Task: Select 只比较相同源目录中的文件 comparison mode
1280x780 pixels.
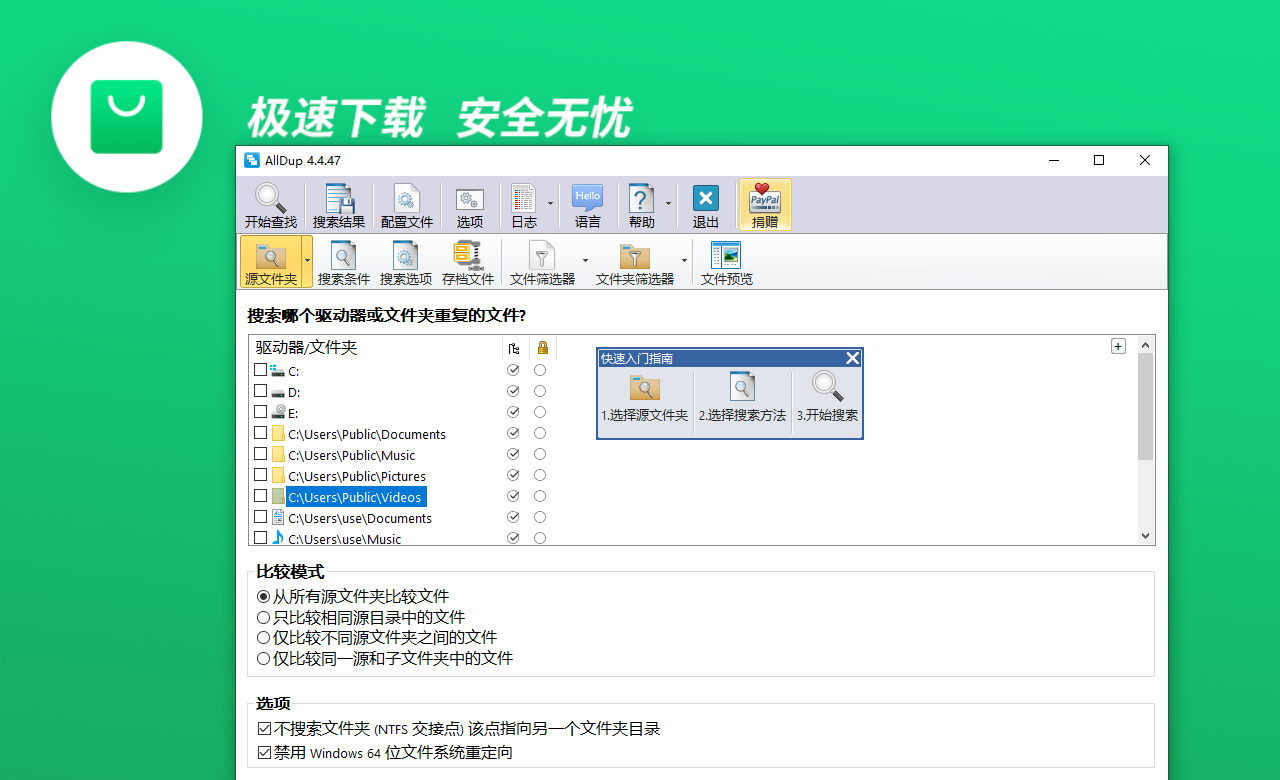Action: pyautogui.click(x=263, y=617)
